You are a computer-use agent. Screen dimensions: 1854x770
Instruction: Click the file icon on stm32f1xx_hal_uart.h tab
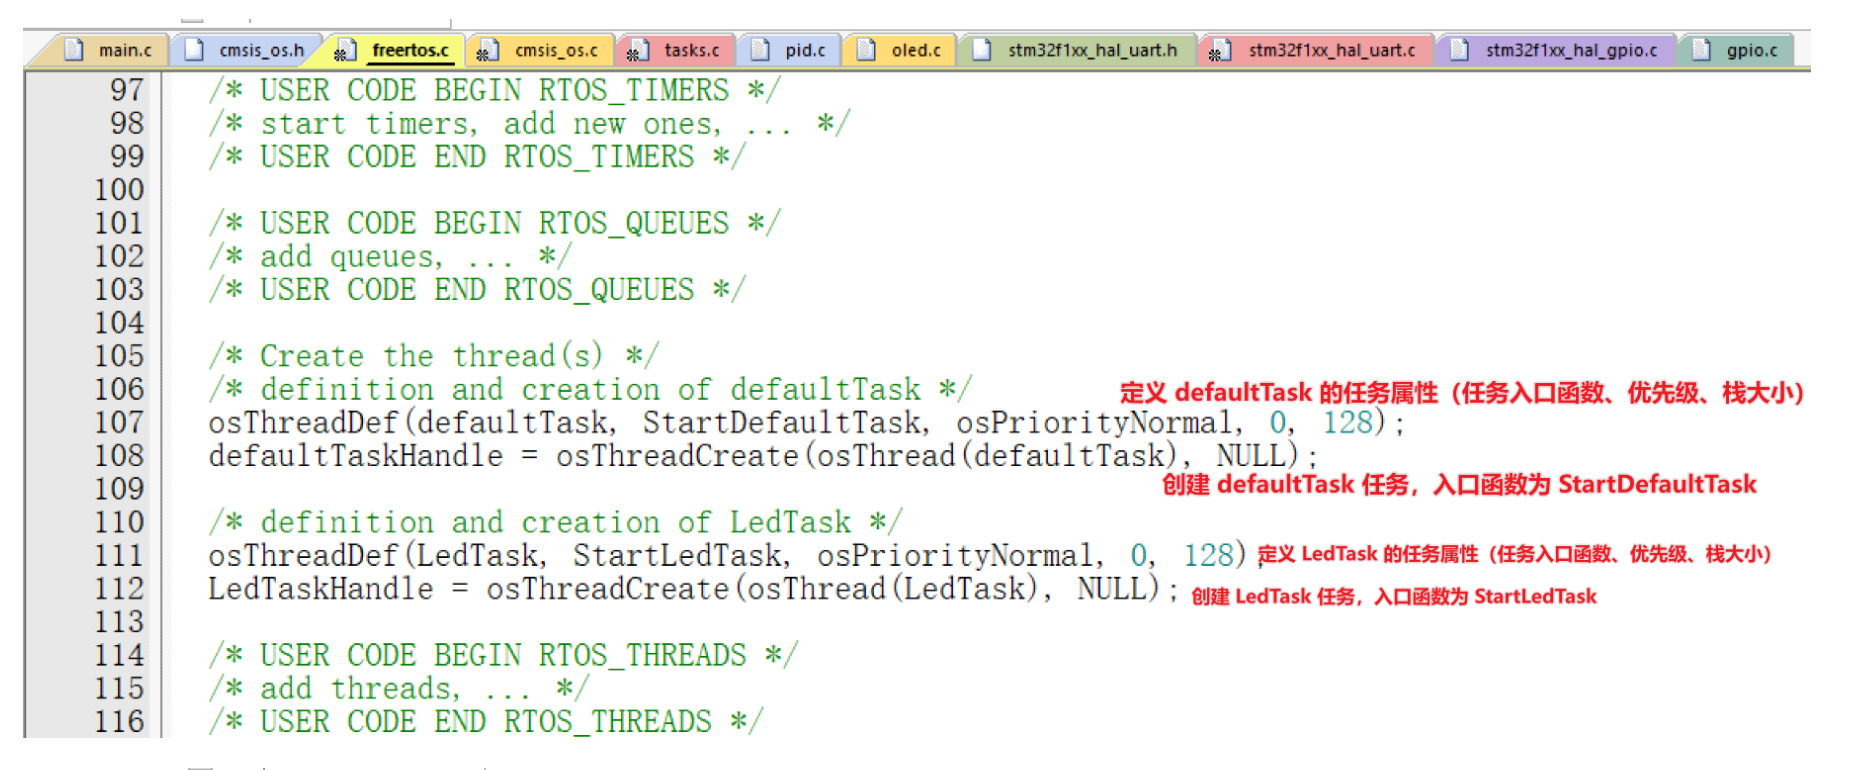coord(982,49)
